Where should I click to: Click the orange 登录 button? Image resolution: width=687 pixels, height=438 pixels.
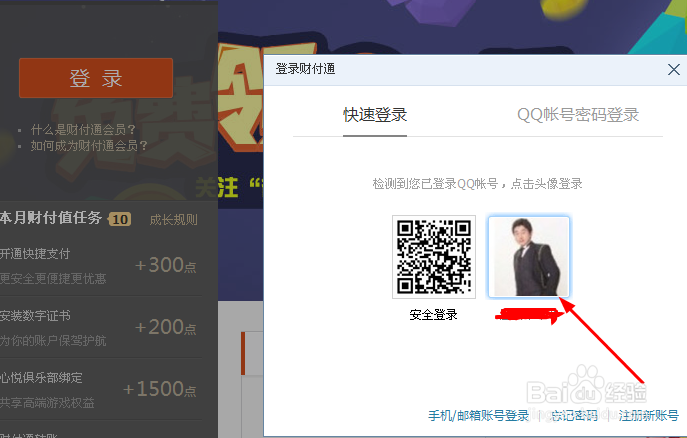coord(96,78)
